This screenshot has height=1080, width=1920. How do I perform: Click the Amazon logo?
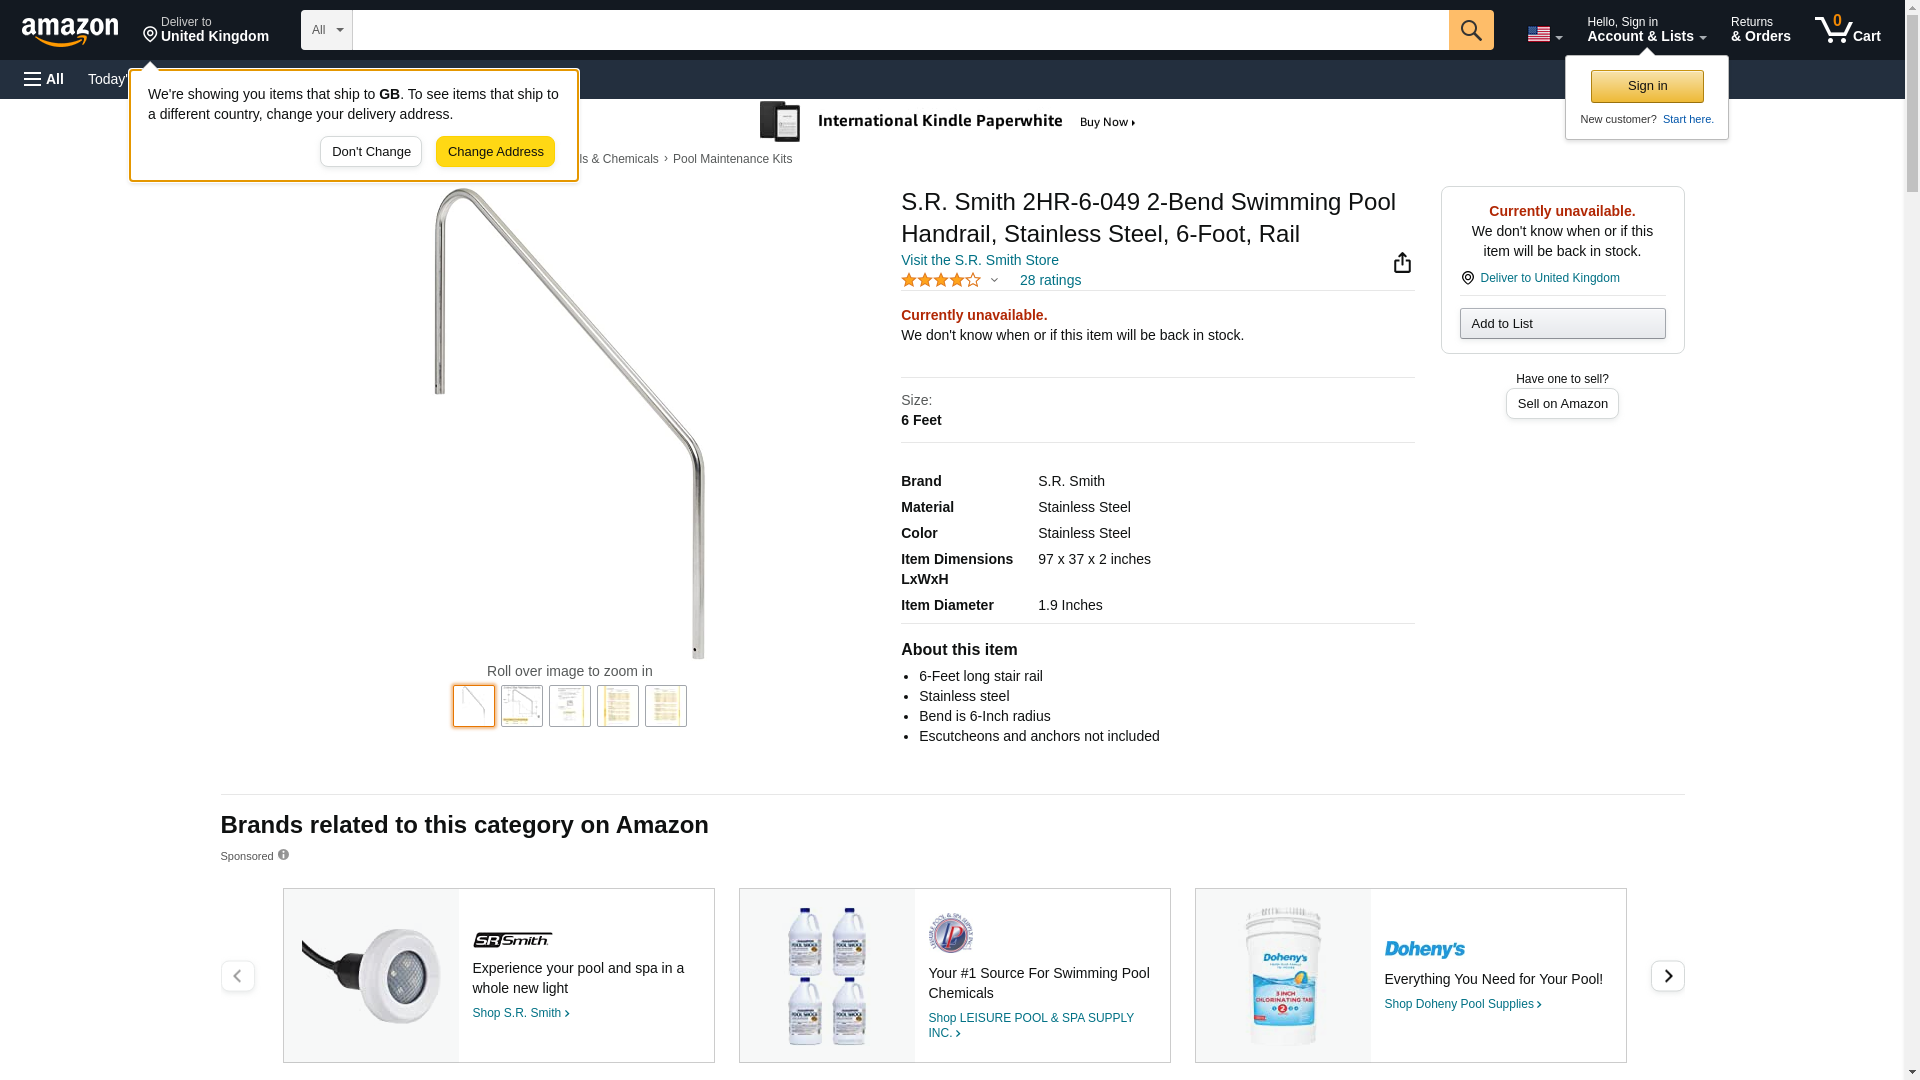(70, 31)
